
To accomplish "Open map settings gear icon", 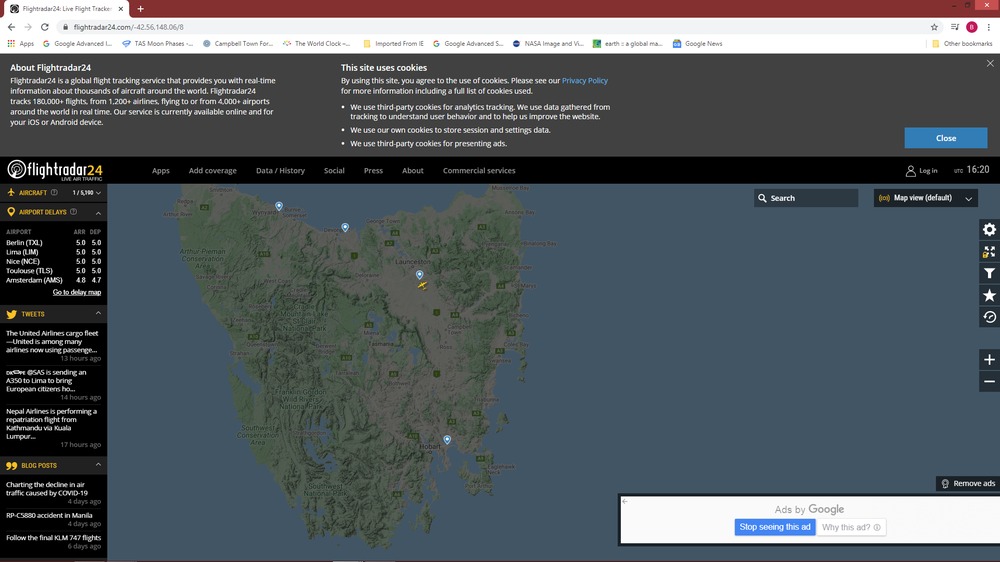I will pyautogui.click(x=989, y=230).
